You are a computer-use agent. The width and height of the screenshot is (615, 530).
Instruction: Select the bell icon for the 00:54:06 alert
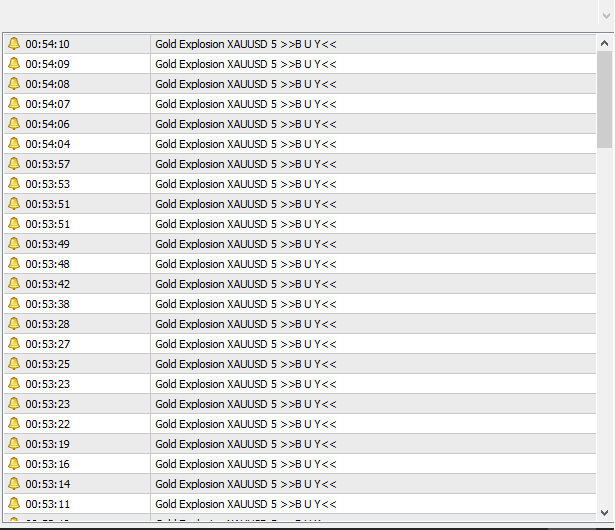14,124
